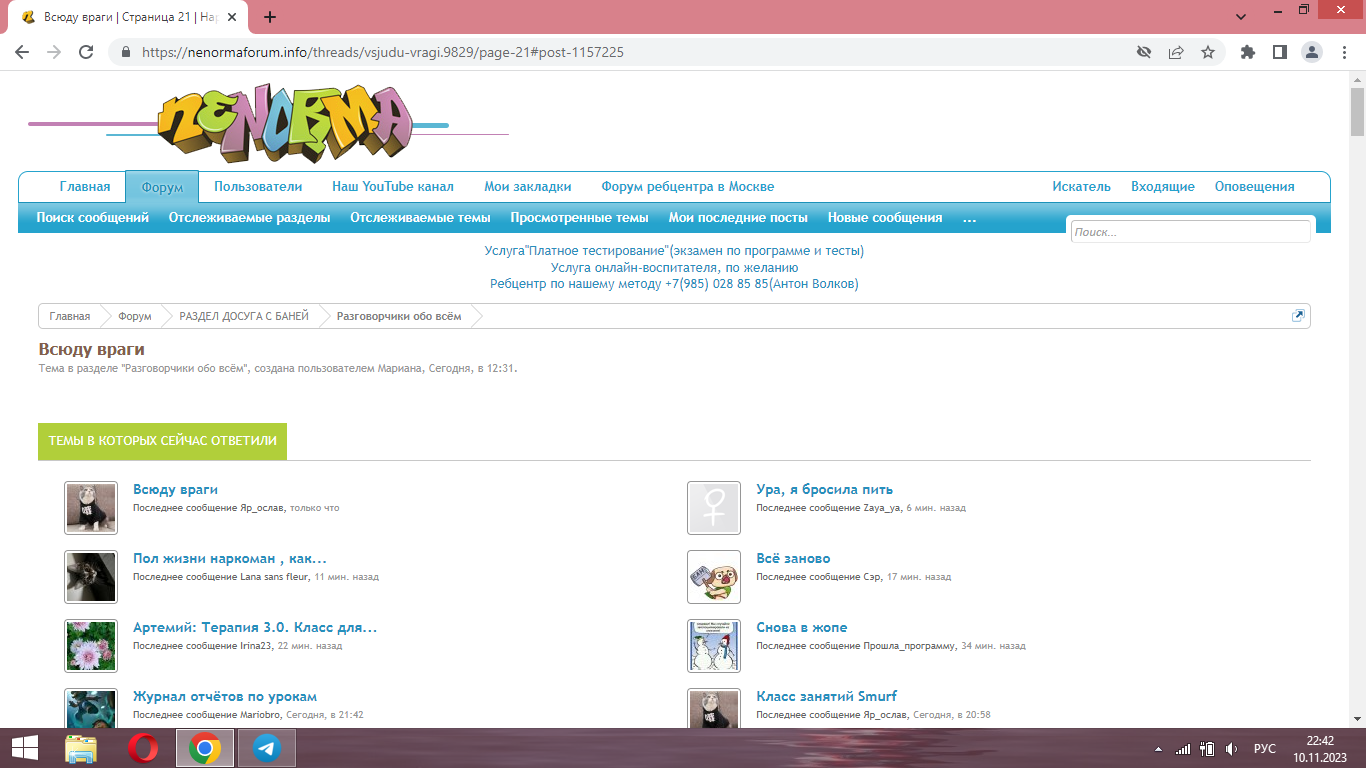This screenshot has width=1366, height=768.
Task: Bookmark this page with star icon
Action: [x=1208, y=52]
